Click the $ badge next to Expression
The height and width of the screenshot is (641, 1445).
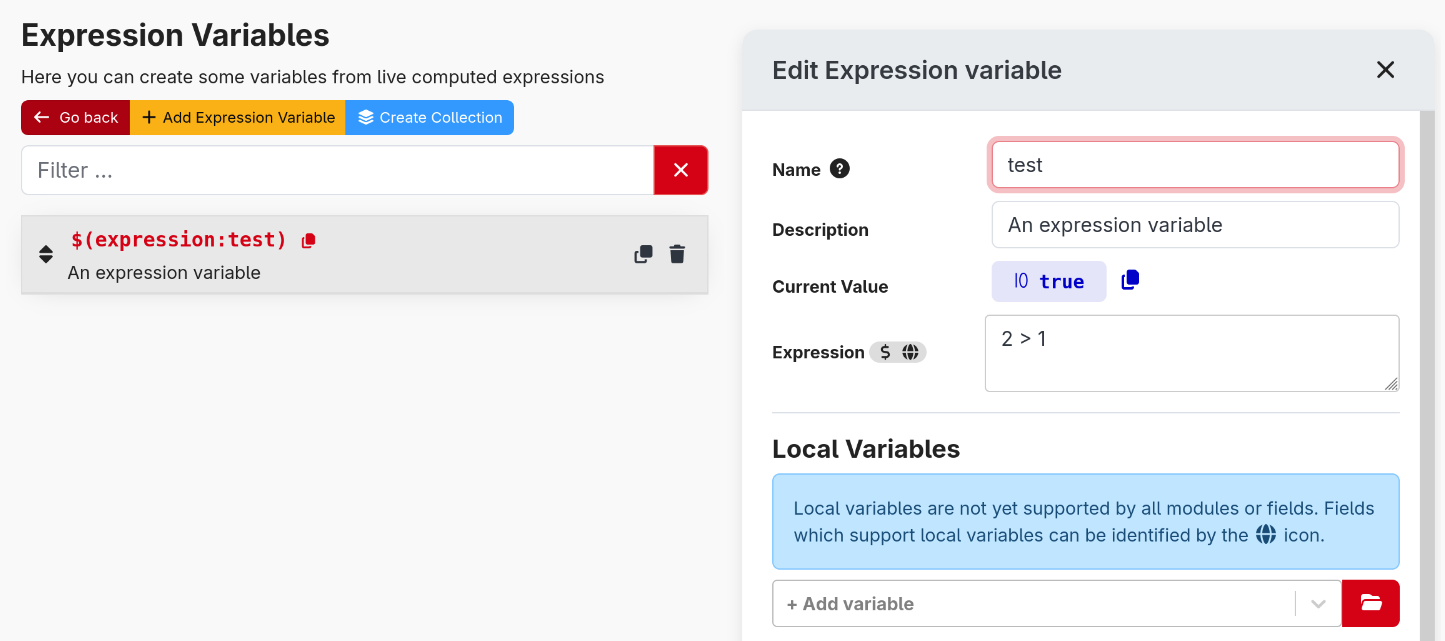pyautogui.click(x=886, y=352)
